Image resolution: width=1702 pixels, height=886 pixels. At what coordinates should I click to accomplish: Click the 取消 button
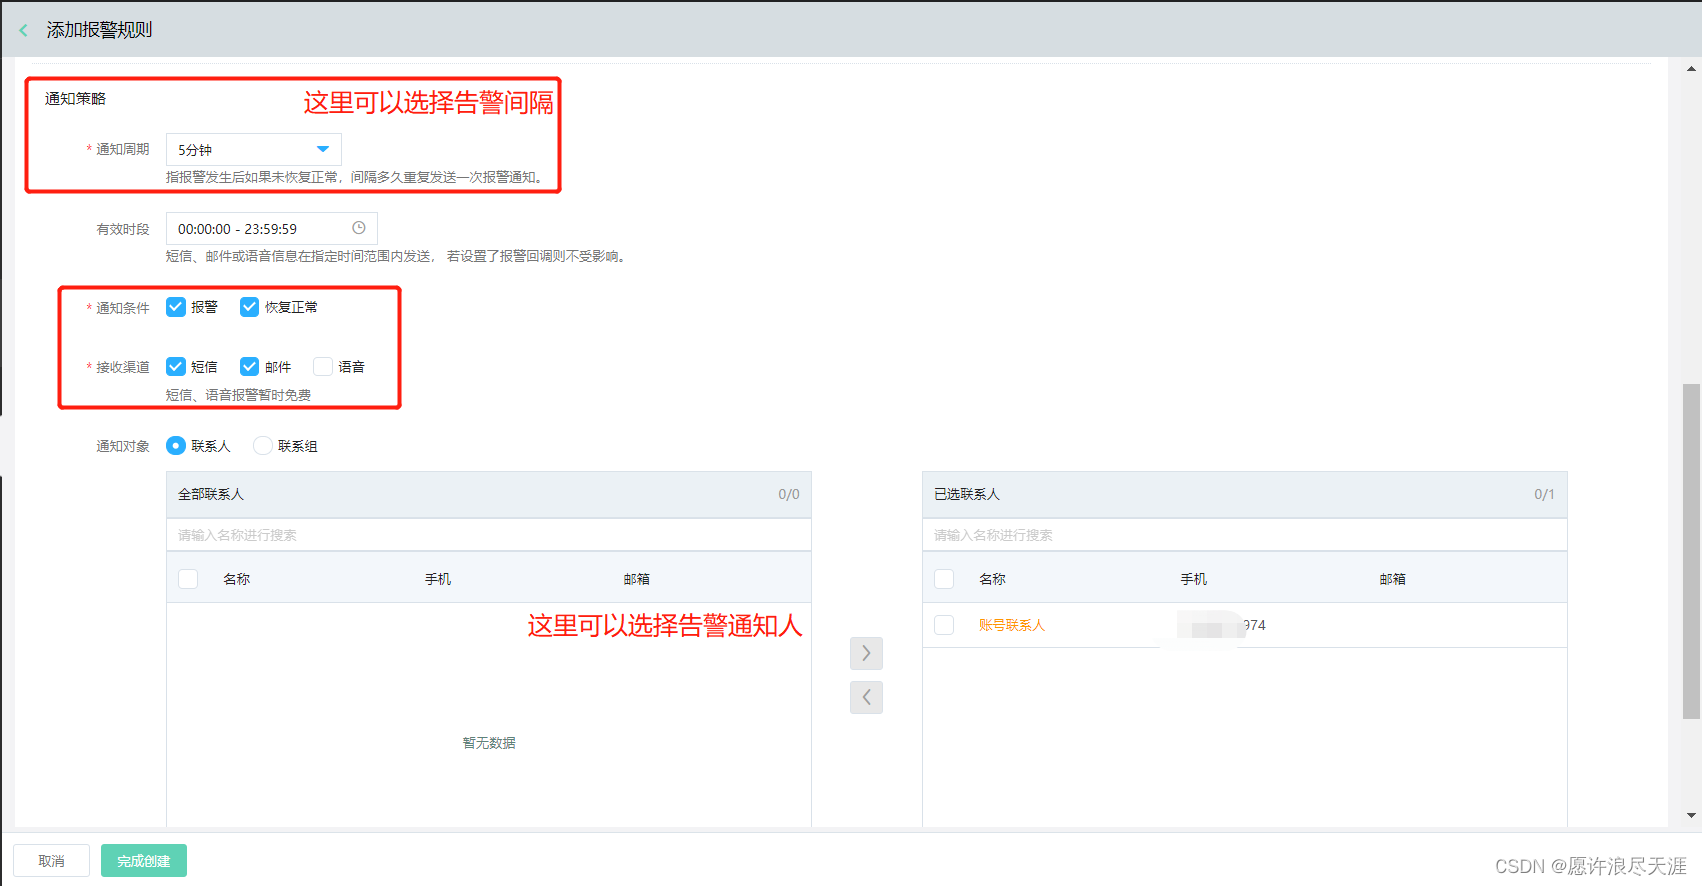[x=51, y=861]
